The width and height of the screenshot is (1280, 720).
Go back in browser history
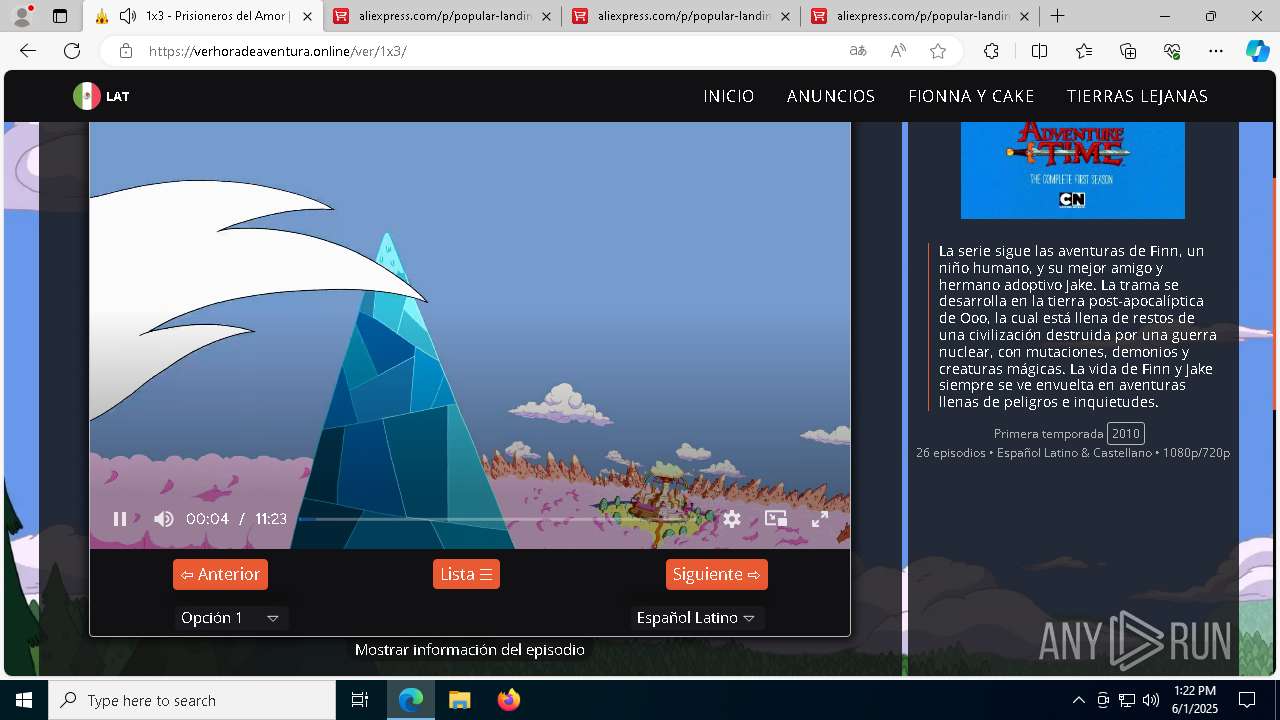coord(28,51)
